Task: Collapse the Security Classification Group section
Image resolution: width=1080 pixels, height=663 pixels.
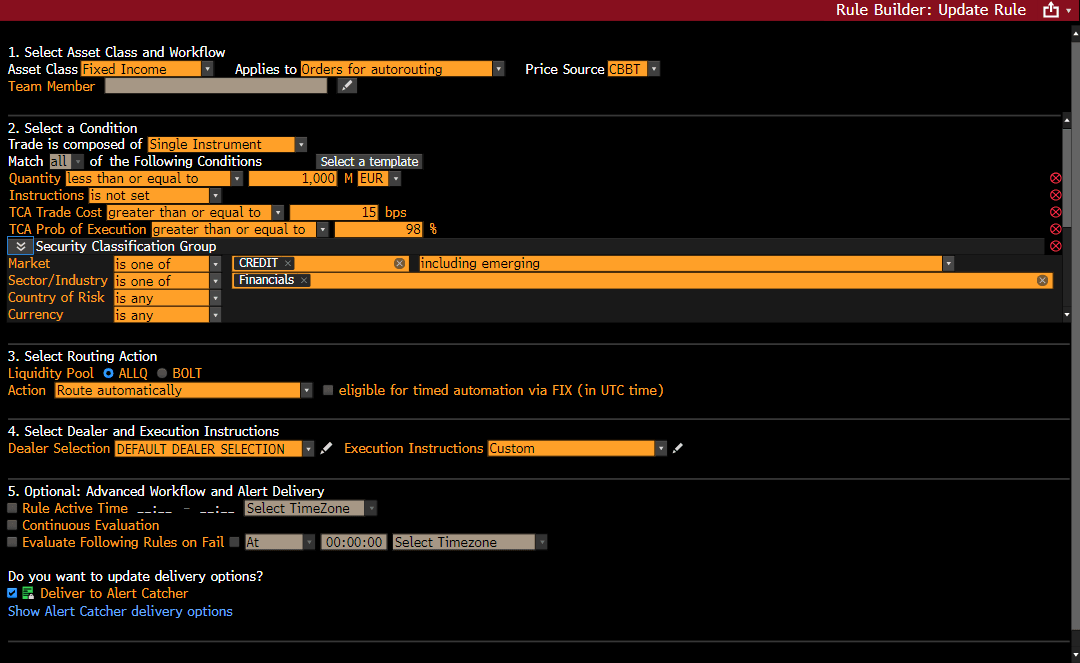Action: click(20, 246)
